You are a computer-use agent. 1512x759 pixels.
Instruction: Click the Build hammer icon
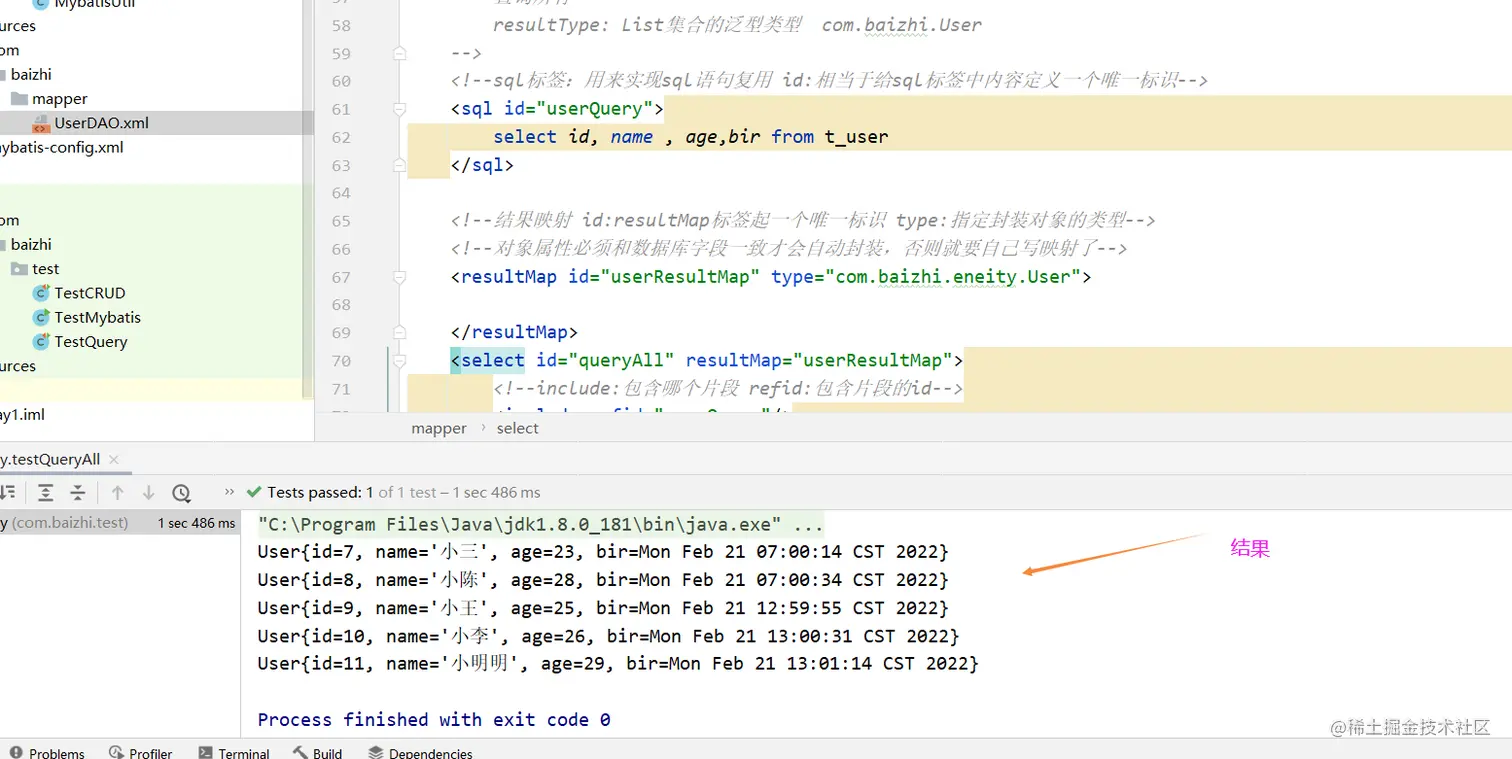coord(300,752)
